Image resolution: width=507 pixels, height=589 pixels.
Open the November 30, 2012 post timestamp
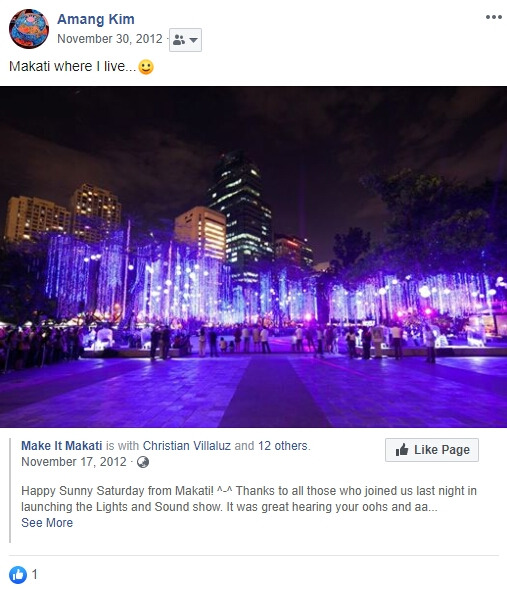110,39
